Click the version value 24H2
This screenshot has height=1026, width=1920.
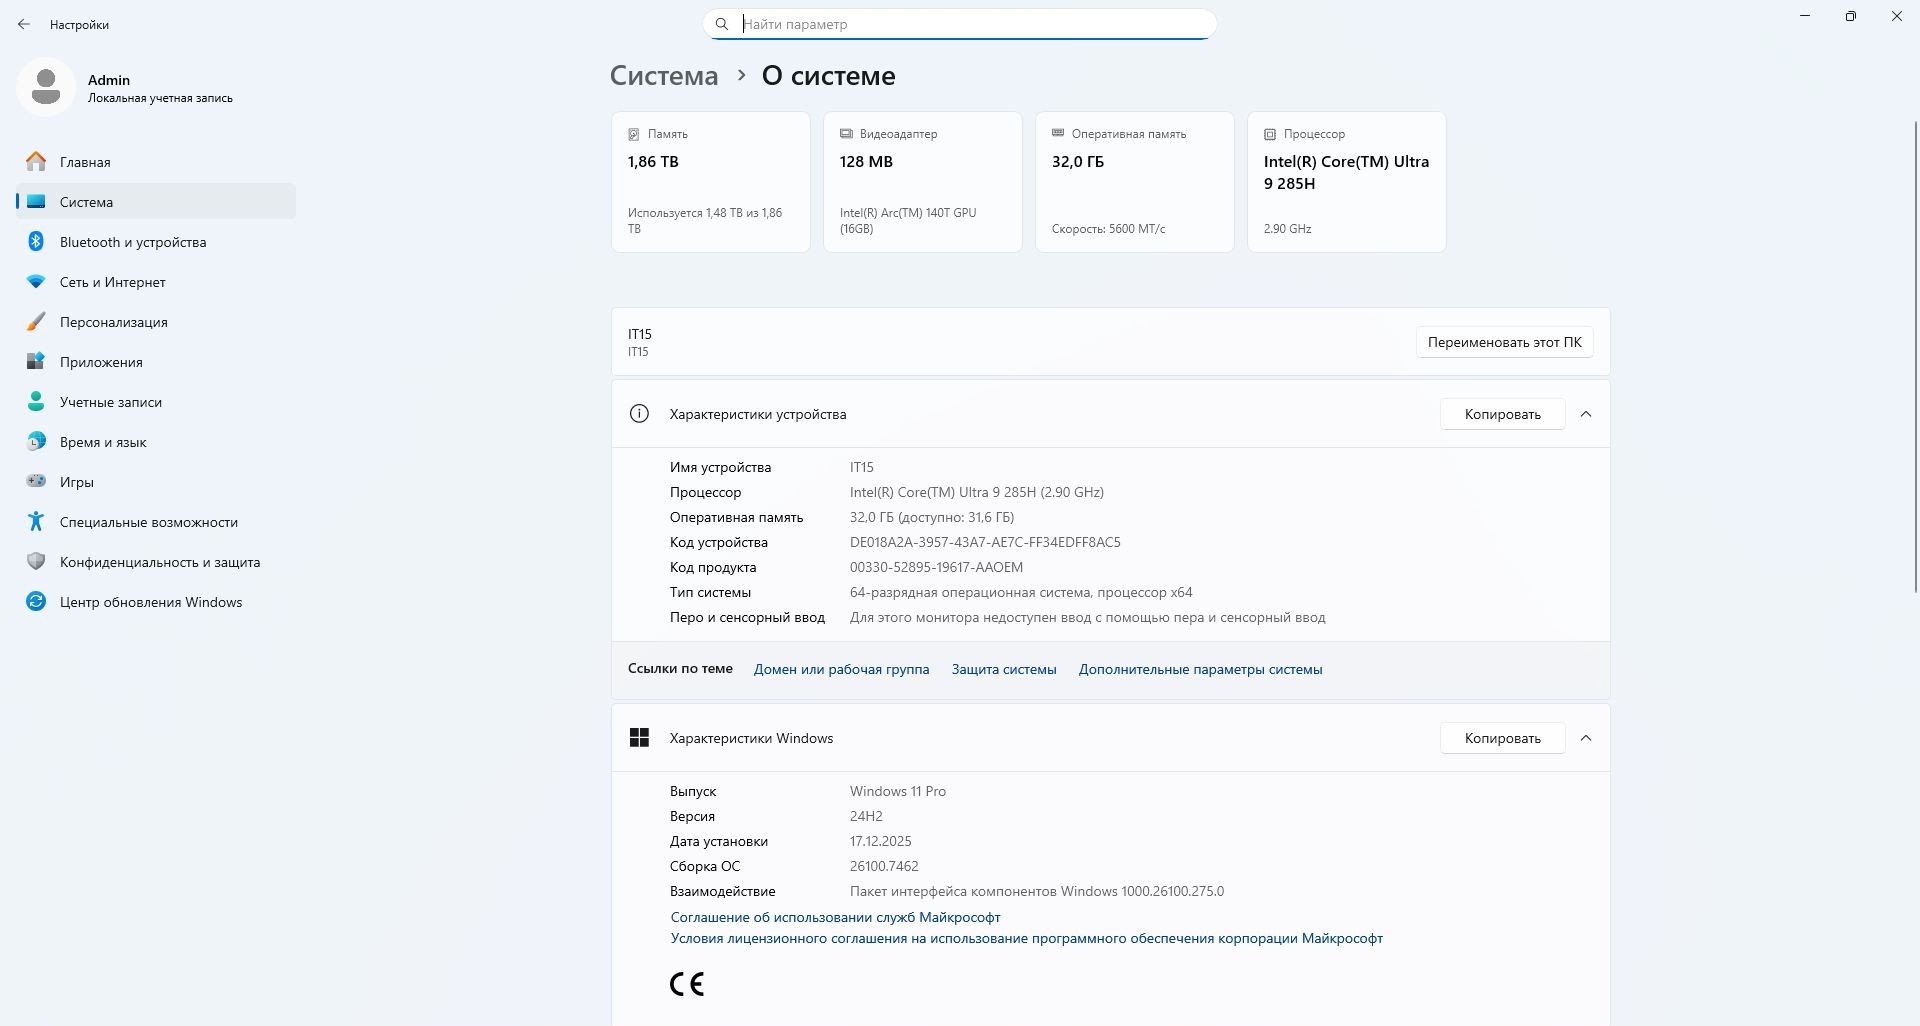866,816
